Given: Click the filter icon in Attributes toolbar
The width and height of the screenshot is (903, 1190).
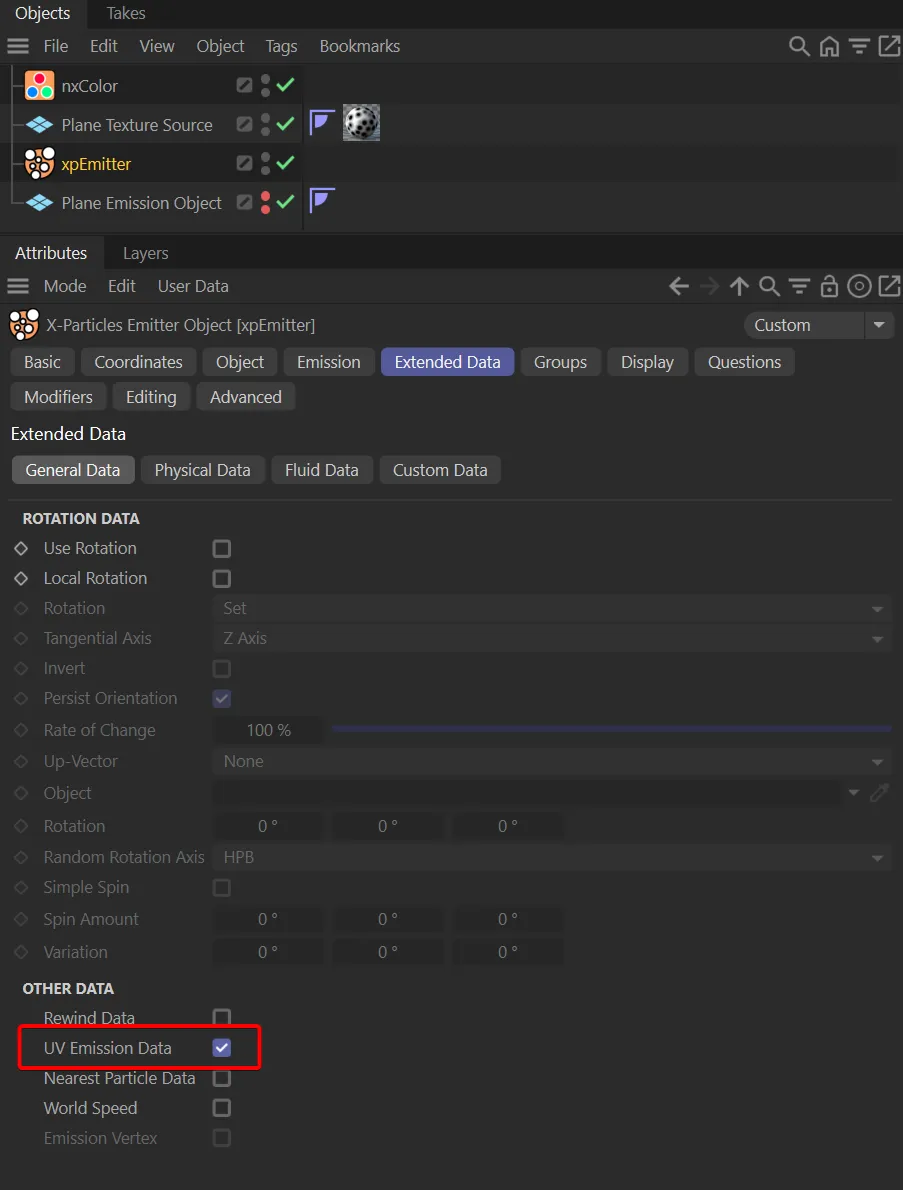Looking at the screenshot, I should pyautogui.click(x=799, y=286).
